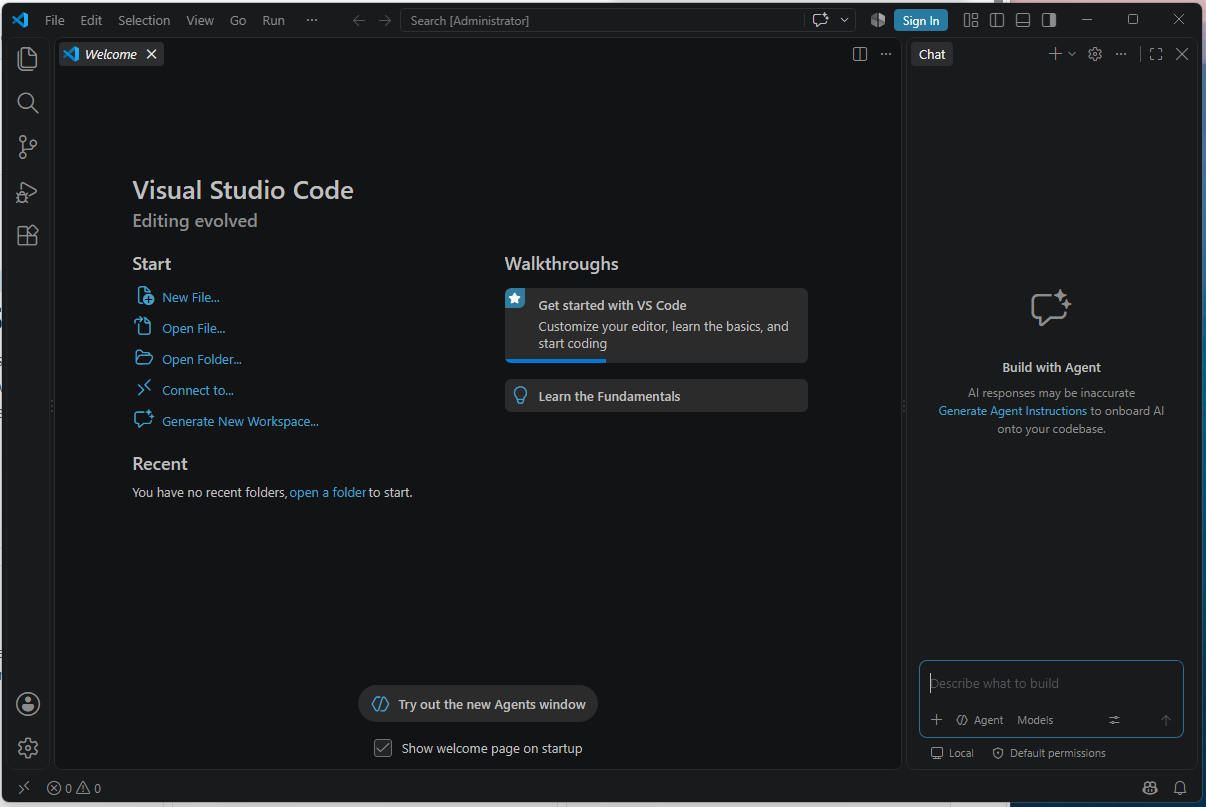Click the Open Folder... link
This screenshot has height=807, width=1206.
tap(202, 359)
